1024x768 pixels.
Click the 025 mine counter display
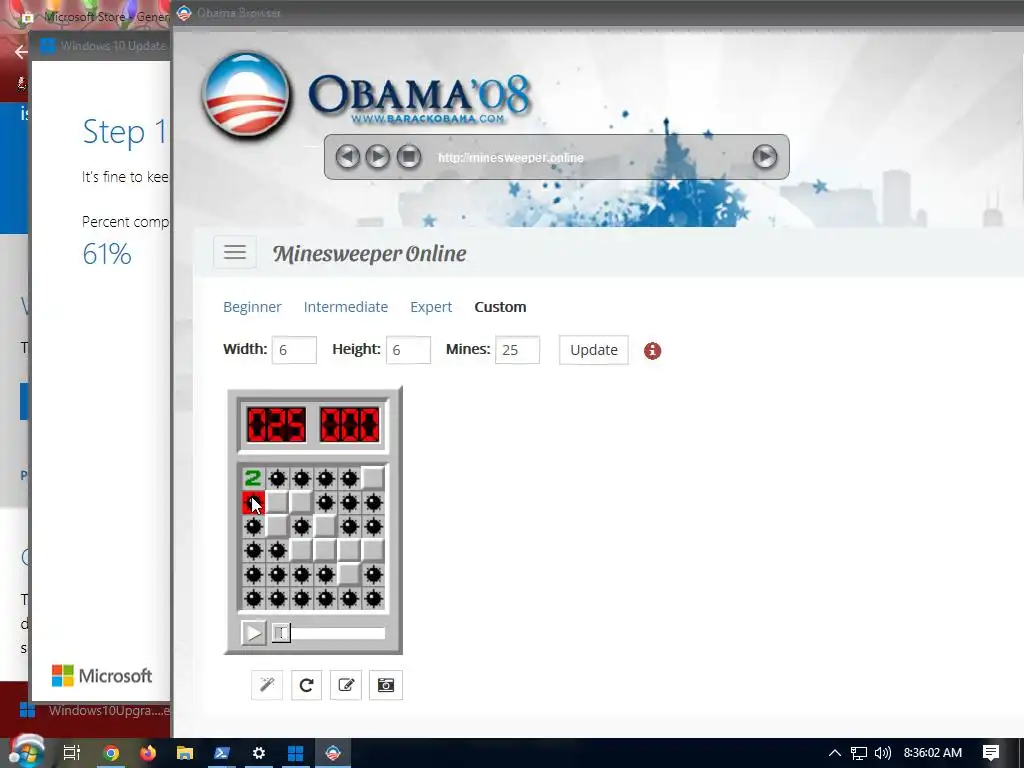pos(276,424)
